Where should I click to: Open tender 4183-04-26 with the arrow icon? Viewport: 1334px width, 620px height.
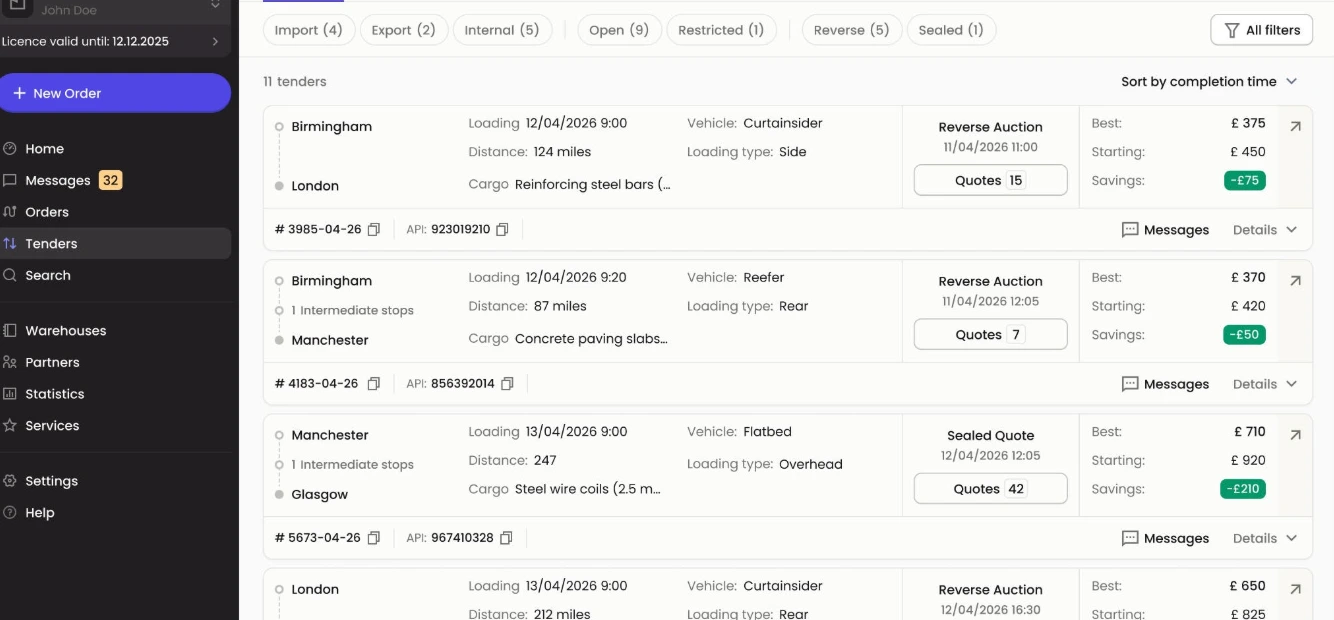1295,281
